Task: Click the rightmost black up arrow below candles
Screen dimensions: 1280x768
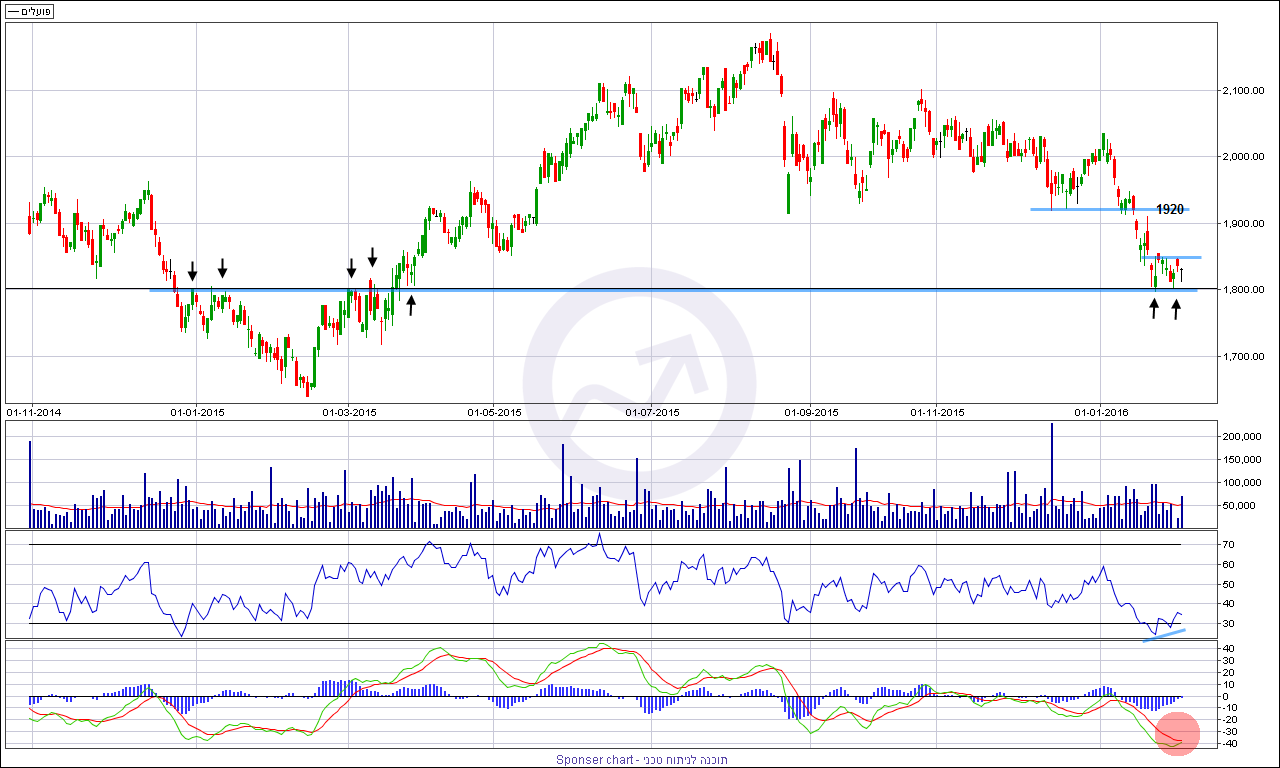Action: [x=1176, y=309]
